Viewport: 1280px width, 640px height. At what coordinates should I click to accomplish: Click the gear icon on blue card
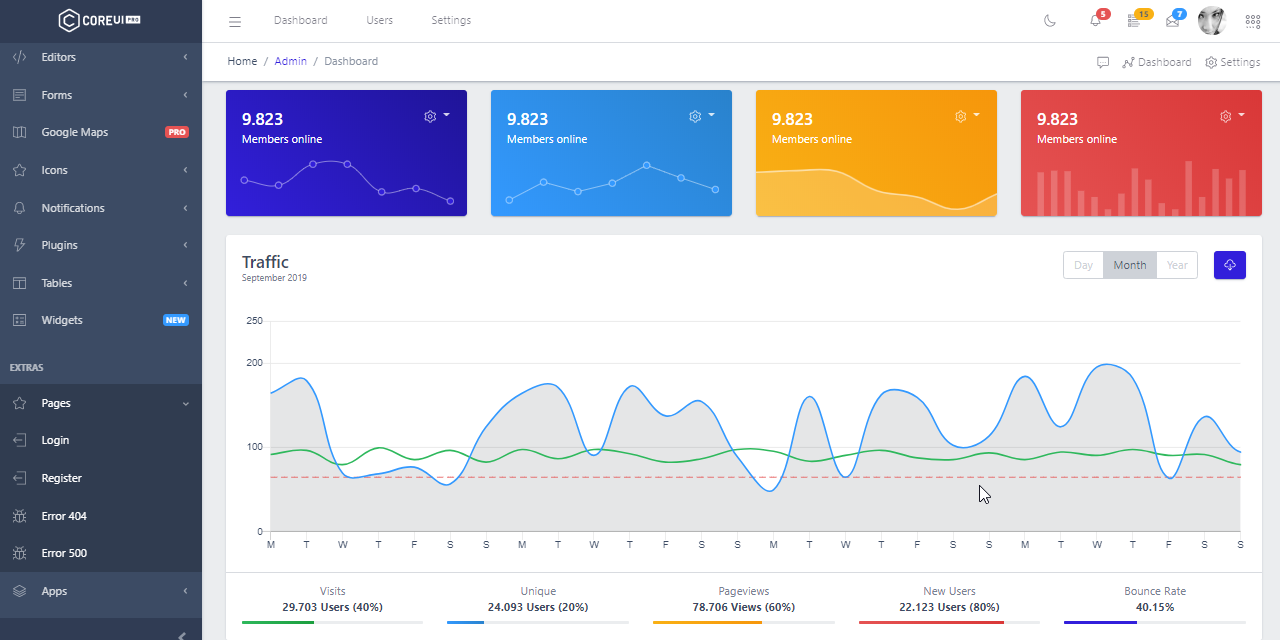pyautogui.click(x=695, y=116)
